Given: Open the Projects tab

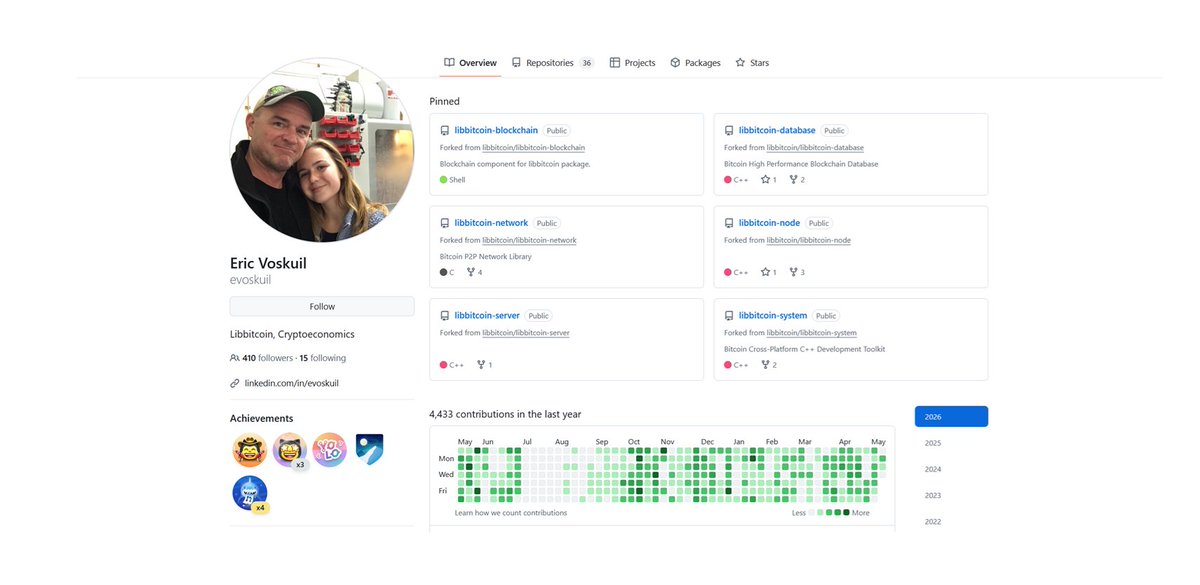Looking at the screenshot, I should point(632,63).
